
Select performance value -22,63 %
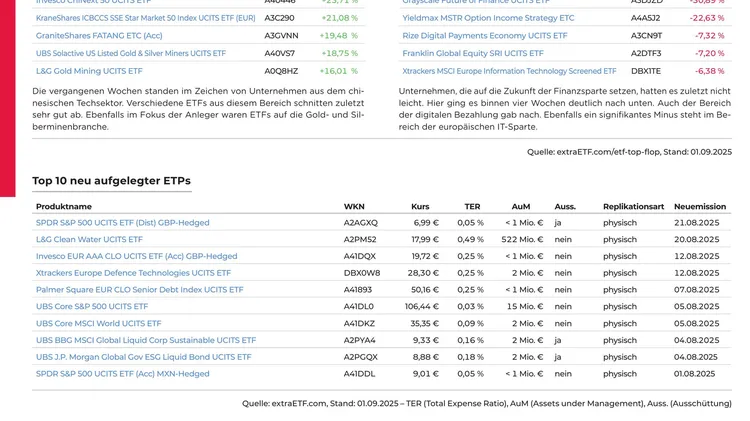[x=707, y=18]
